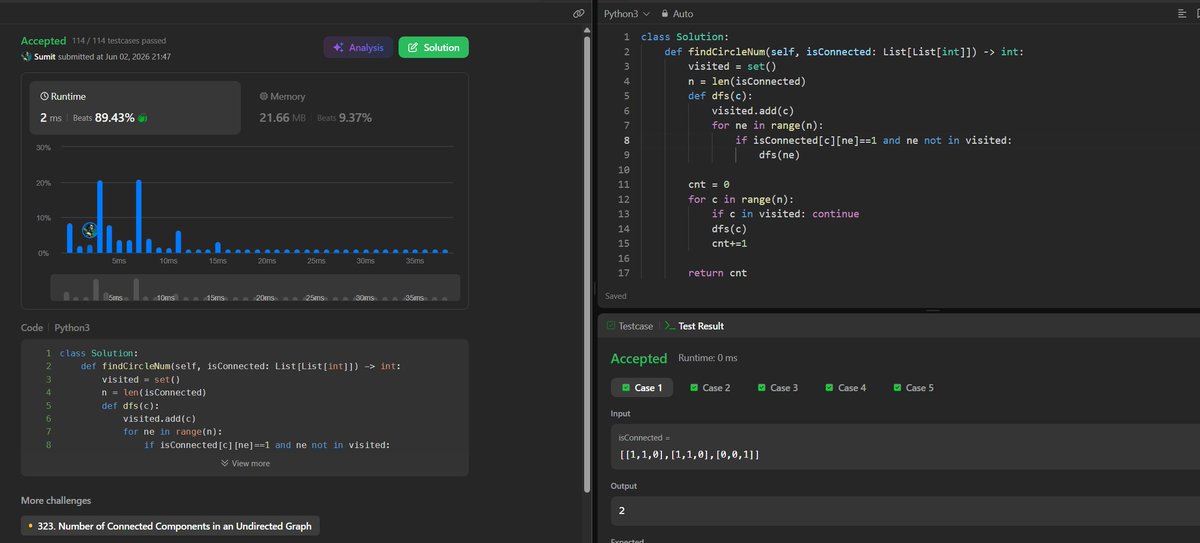Expand submitted code with View more
Viewport: 1200px width, 543px height.
[245, 463]
